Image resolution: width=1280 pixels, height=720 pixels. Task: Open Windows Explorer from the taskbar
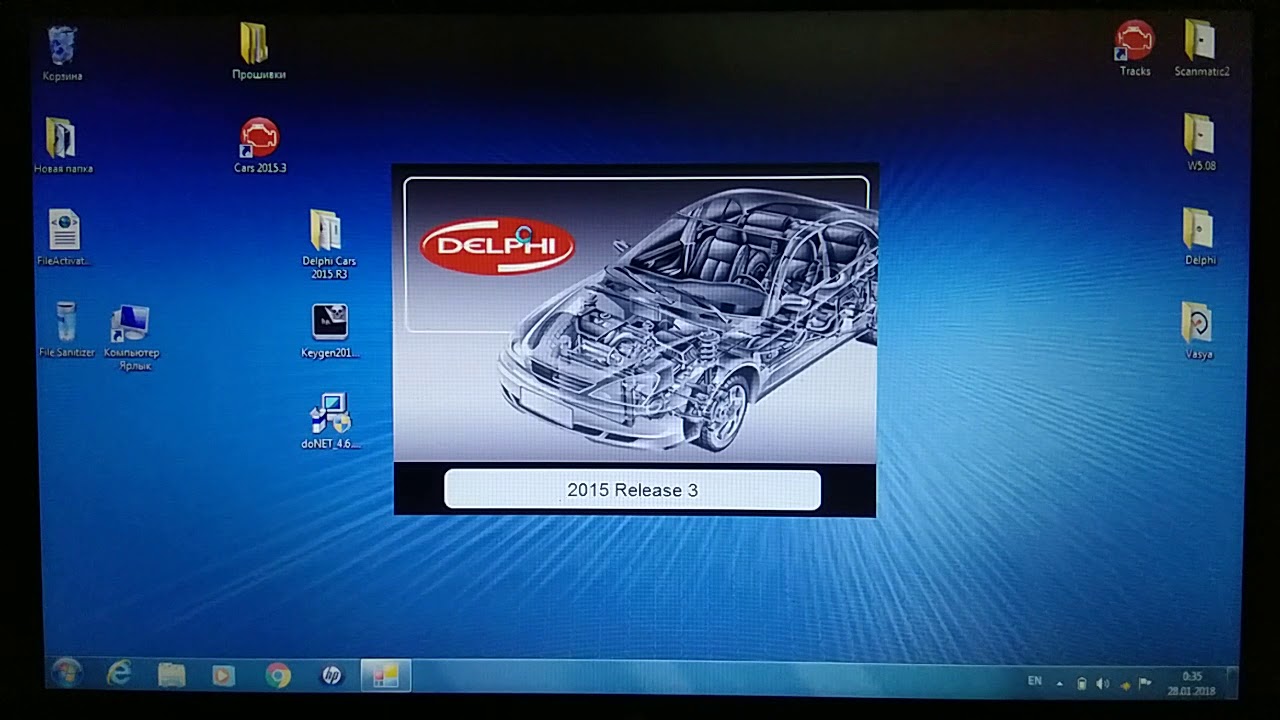tap(172, 676)
